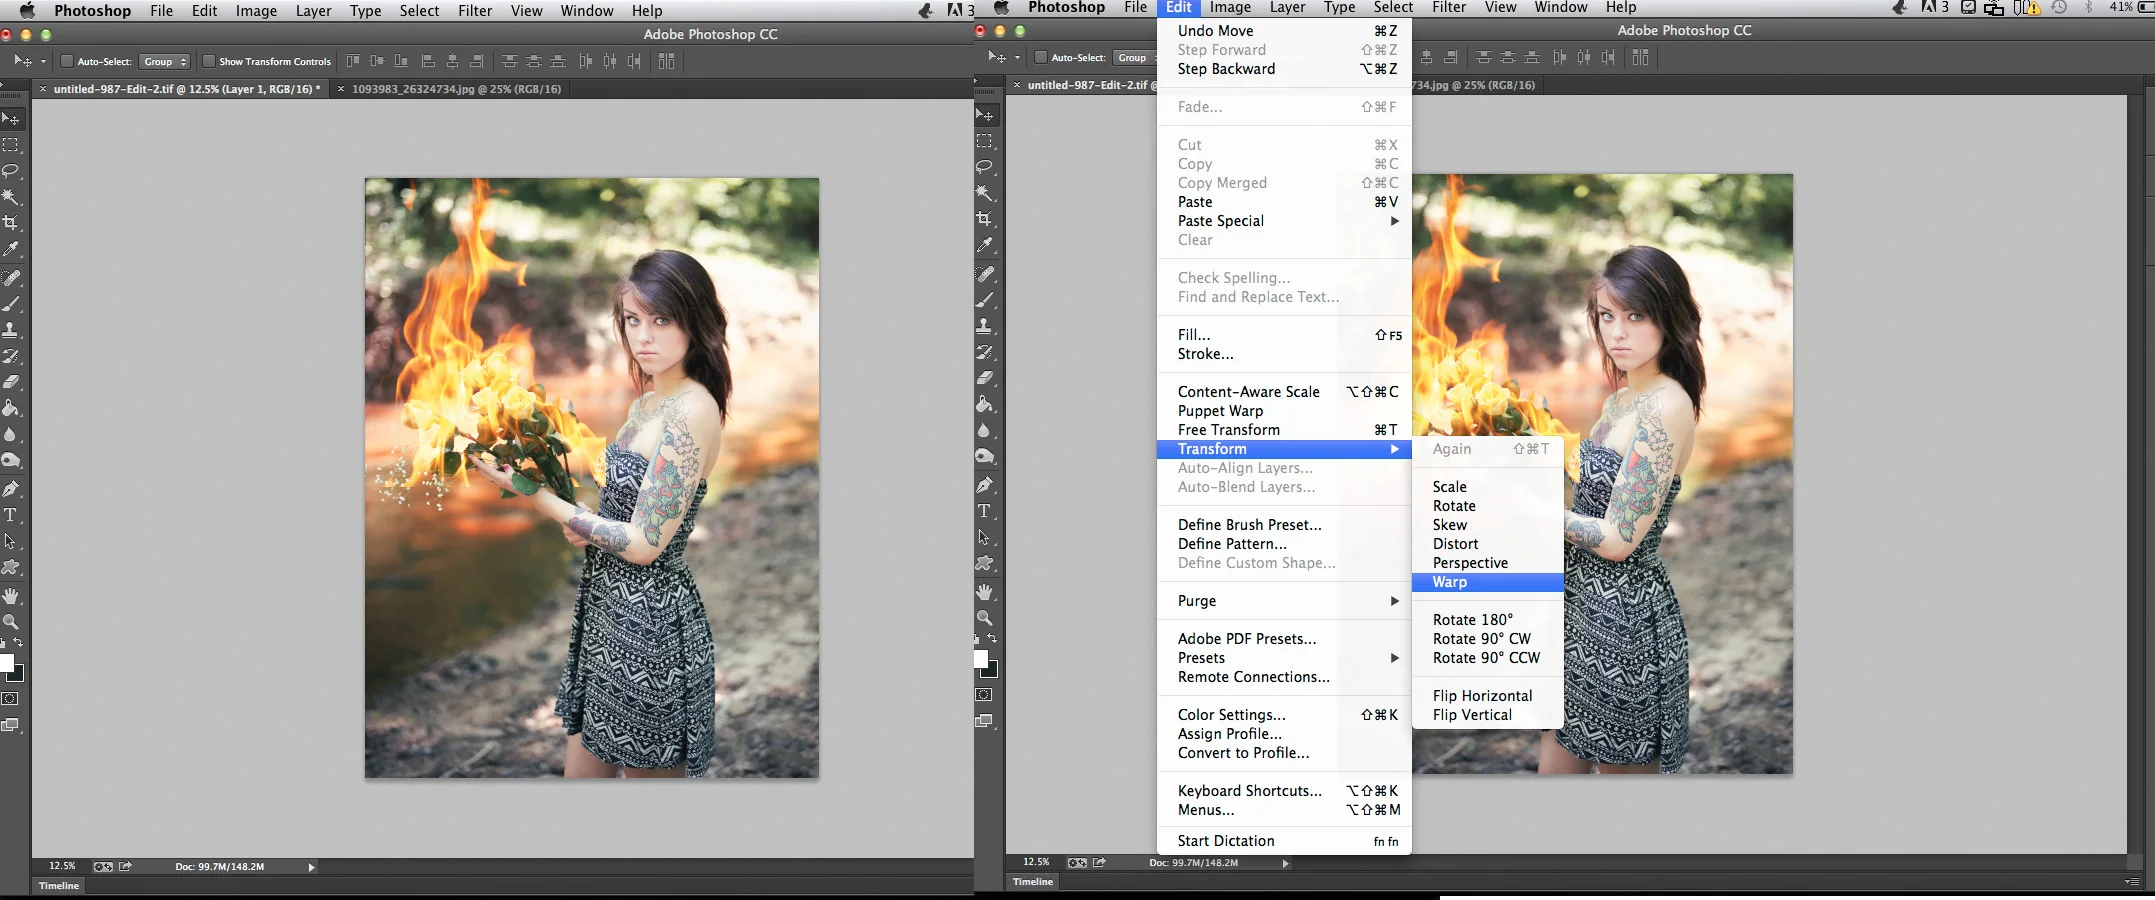
Task: Select the History Brush tool in left window
Action: [11, 356]
